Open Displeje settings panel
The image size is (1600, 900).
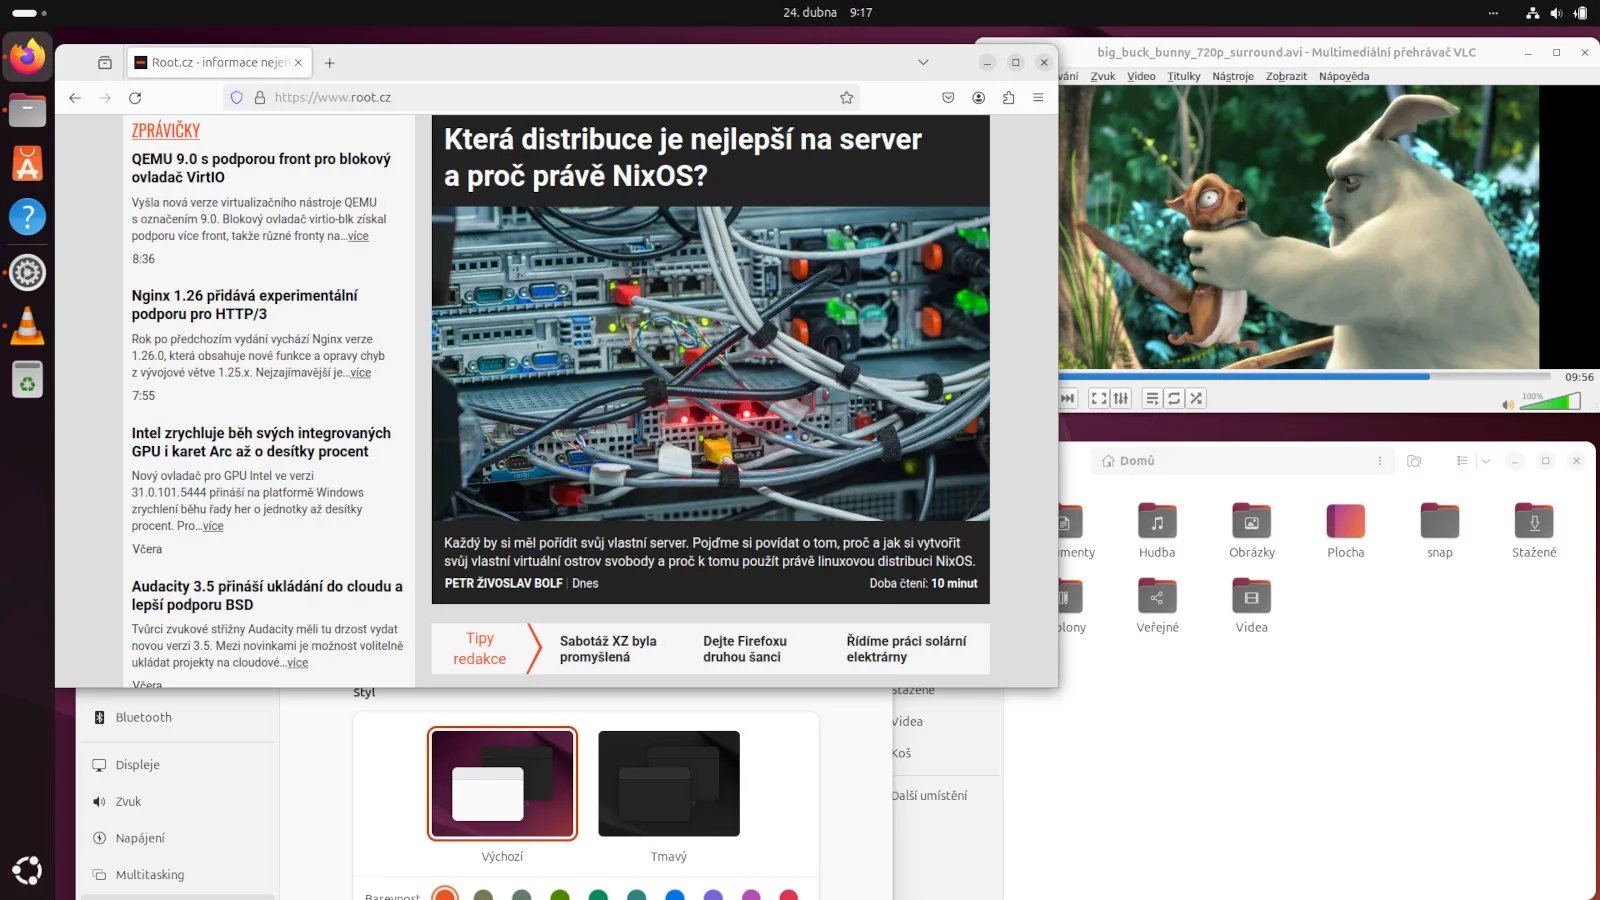tap(178, 764)
